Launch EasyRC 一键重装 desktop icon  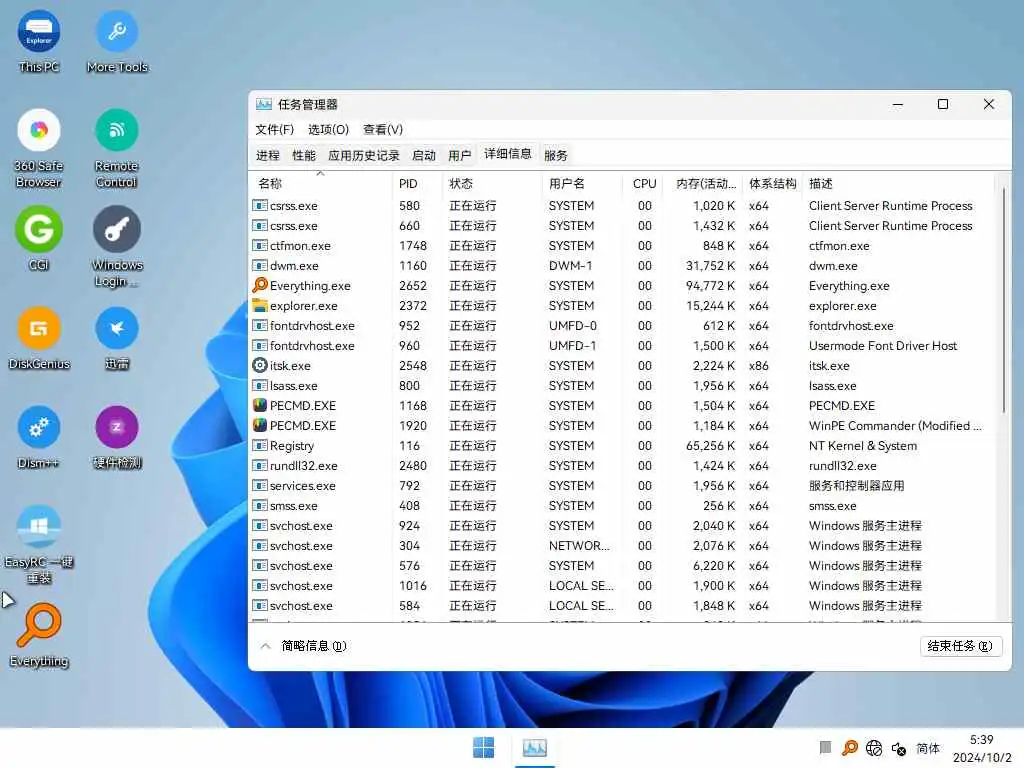click(39, 545)
